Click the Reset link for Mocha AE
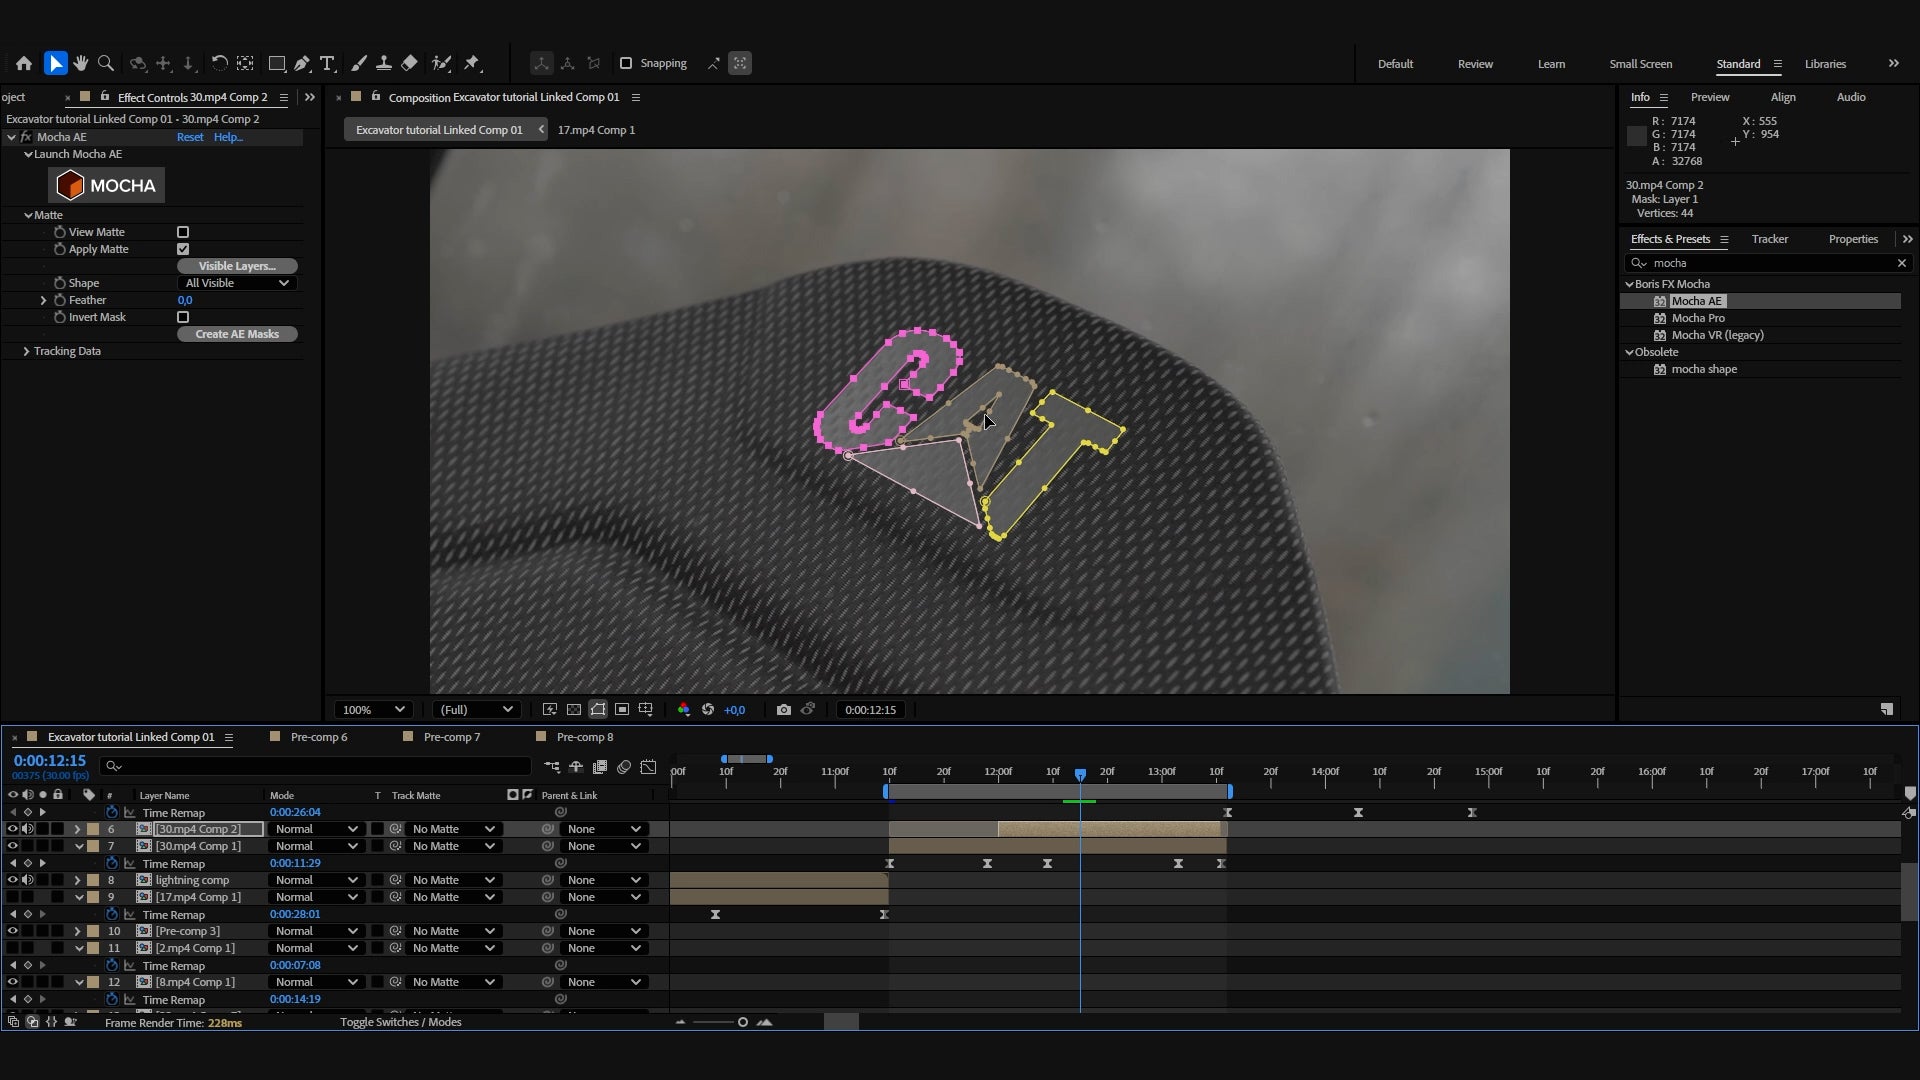Screen dimensions: 1920x1080 coord(190,137)
